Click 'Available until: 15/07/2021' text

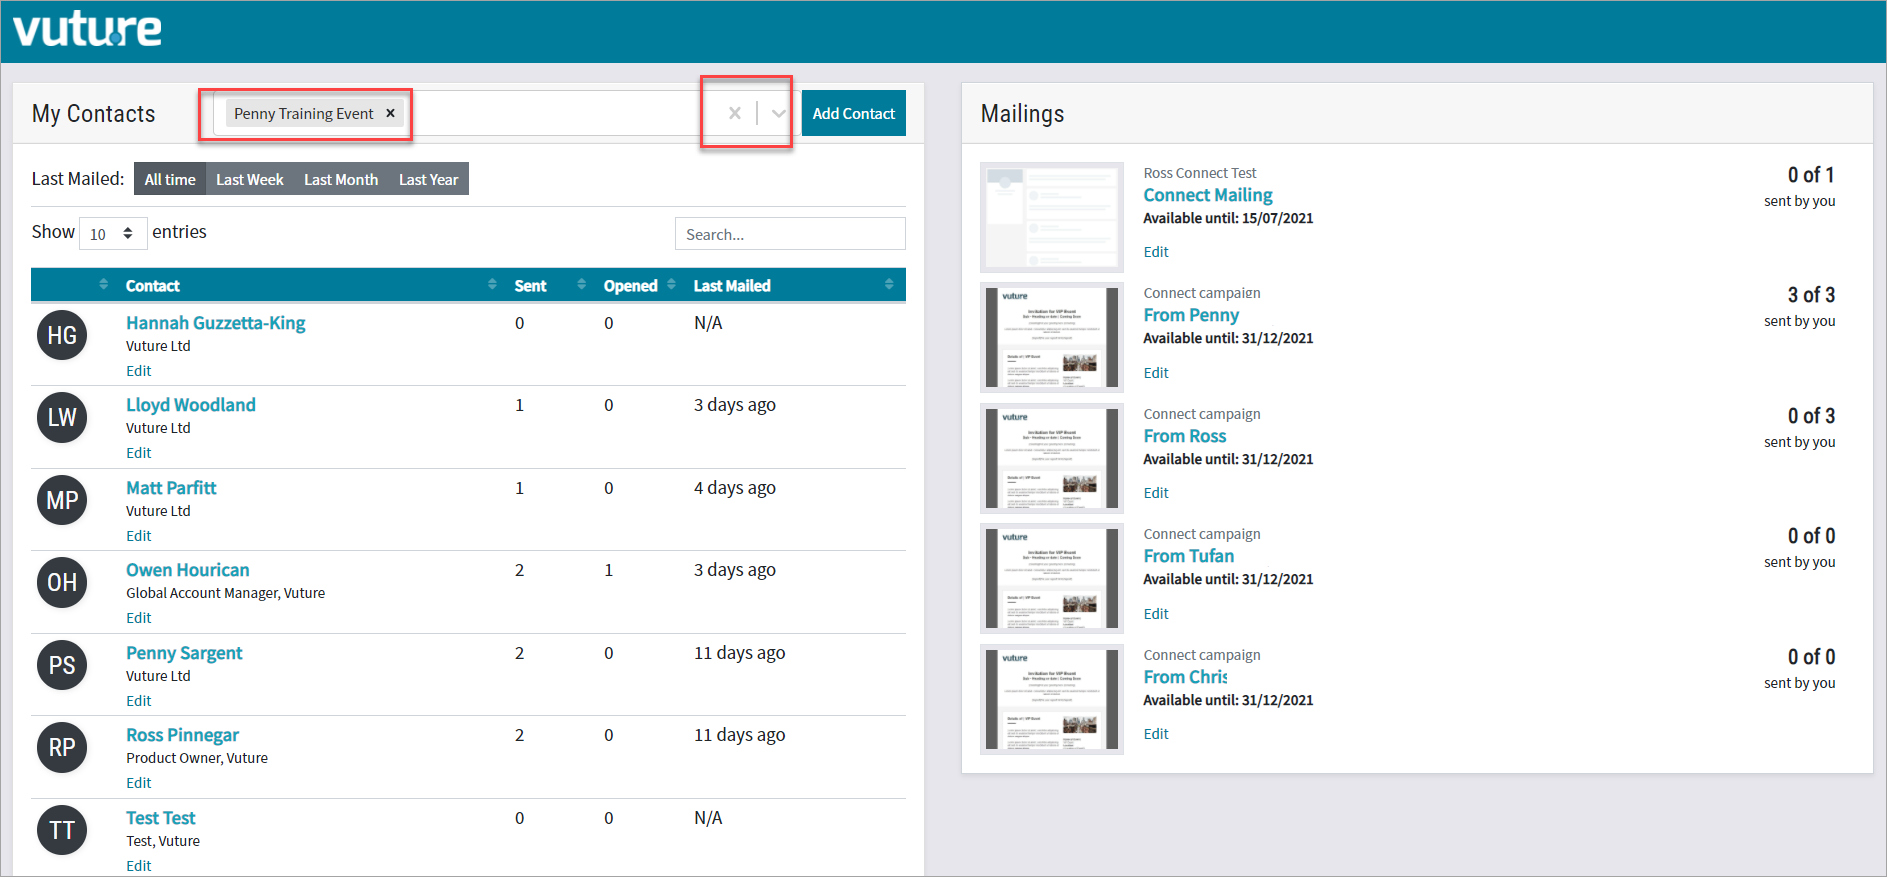(1228, 218)
